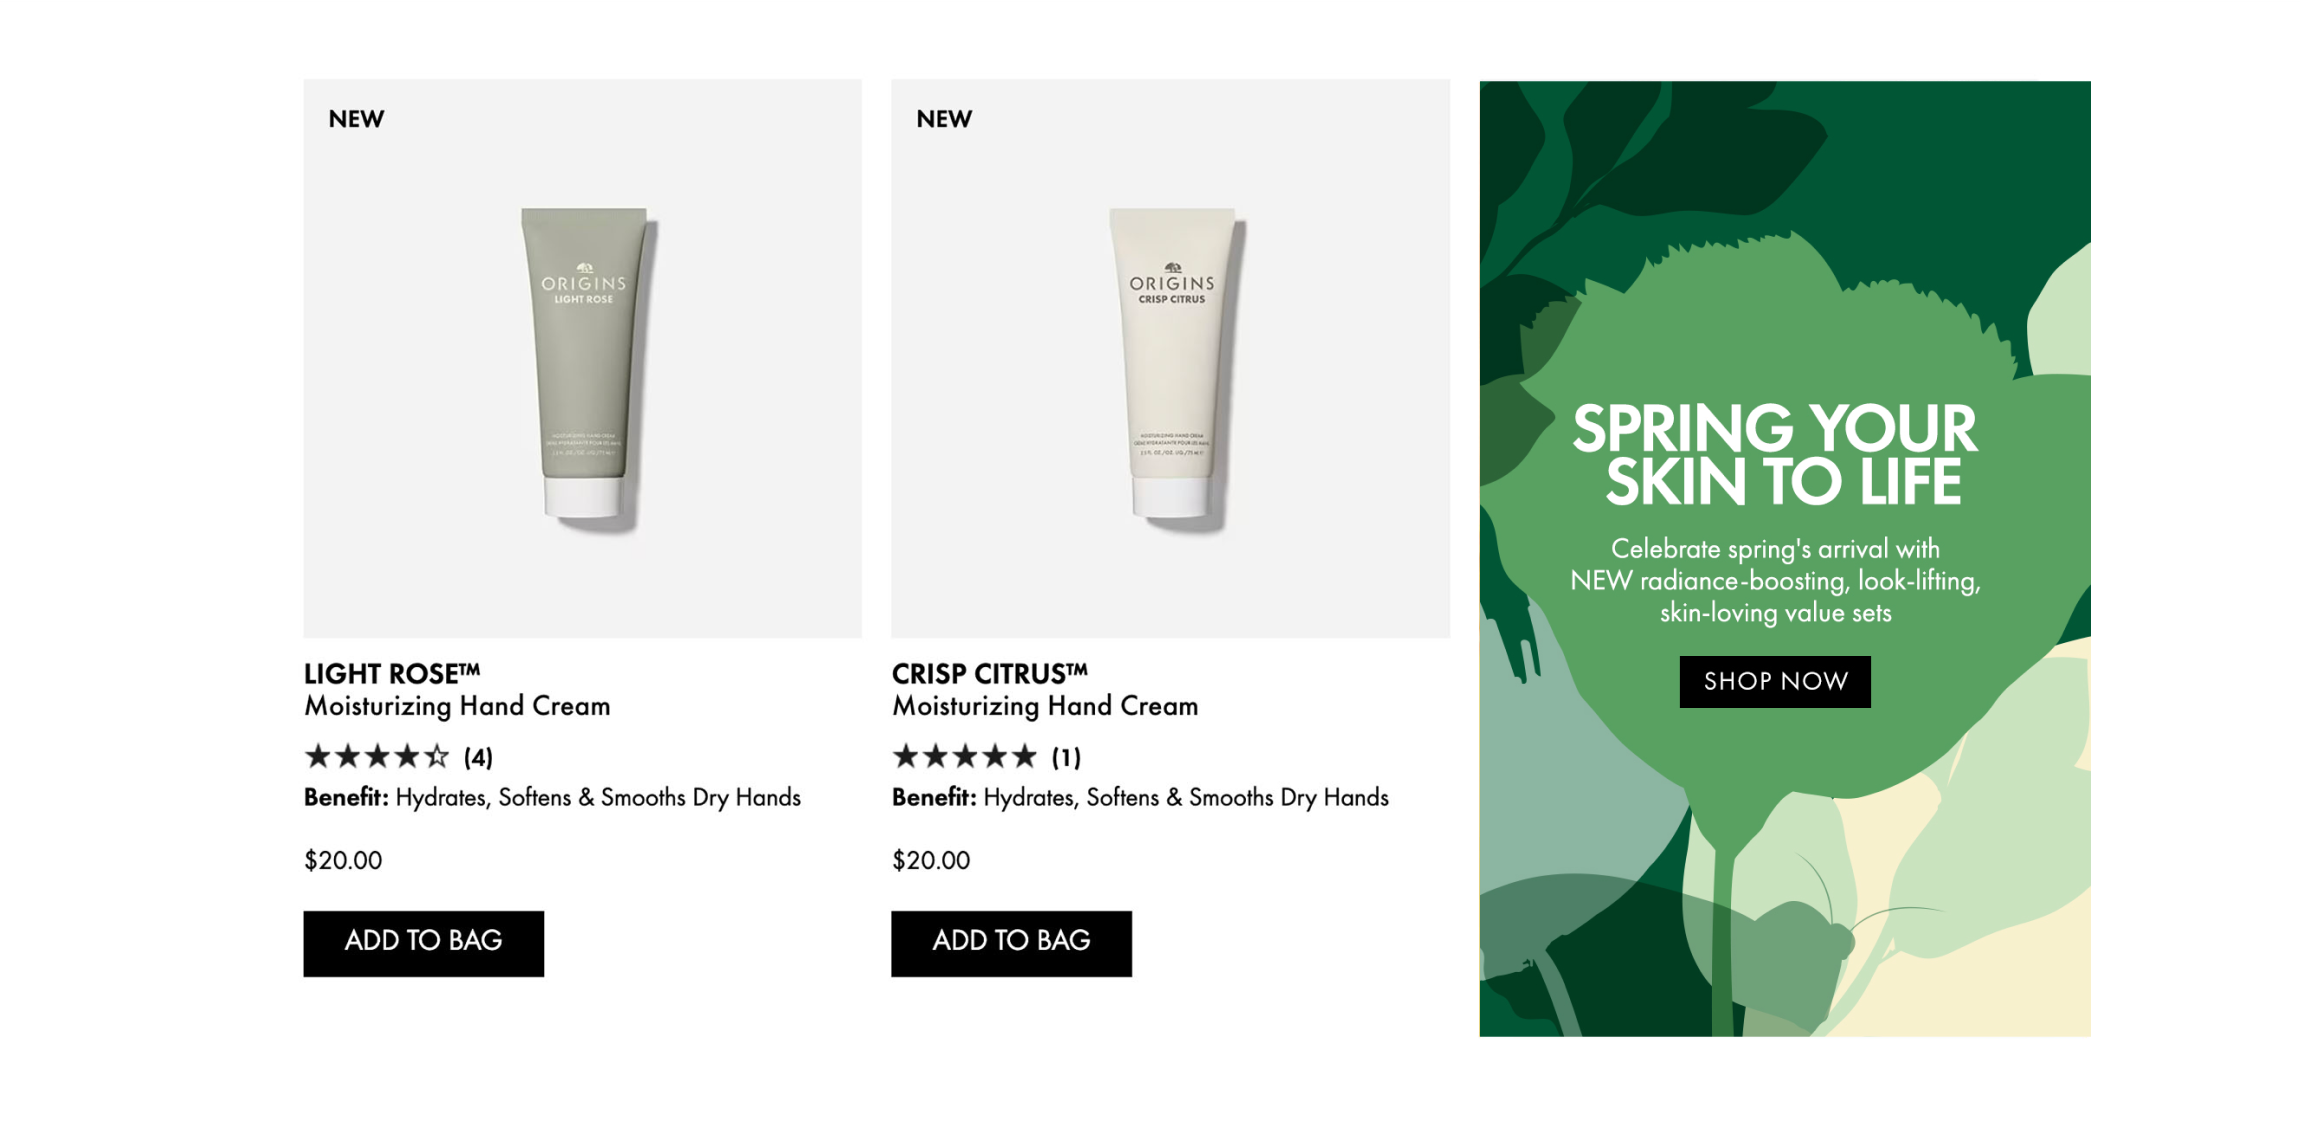Click the banner's value sets description text
The height and width of the screenshot is (1121, 2300).
pos(1775,581)
